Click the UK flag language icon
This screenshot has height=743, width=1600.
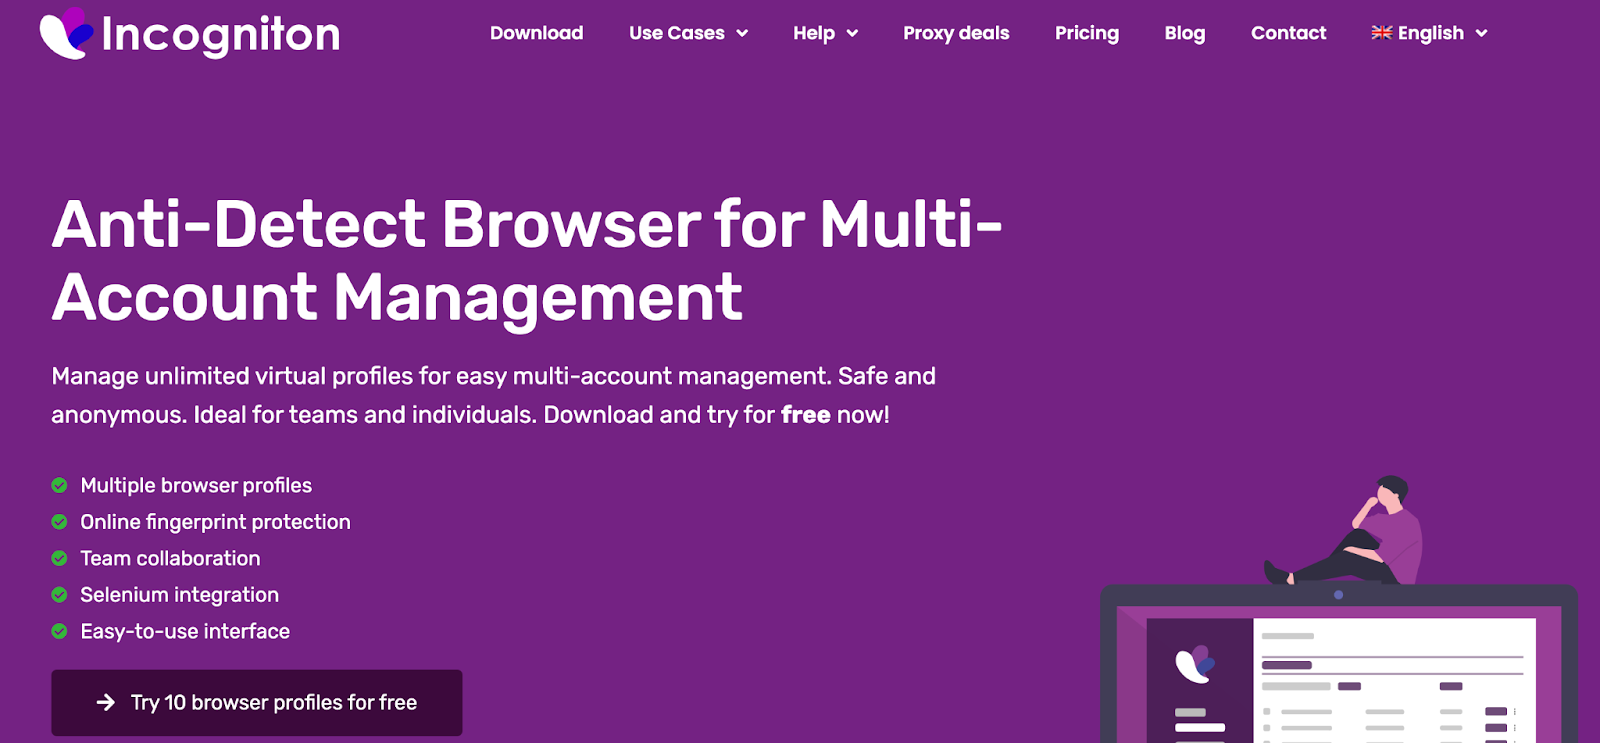tap(1381, 33)
